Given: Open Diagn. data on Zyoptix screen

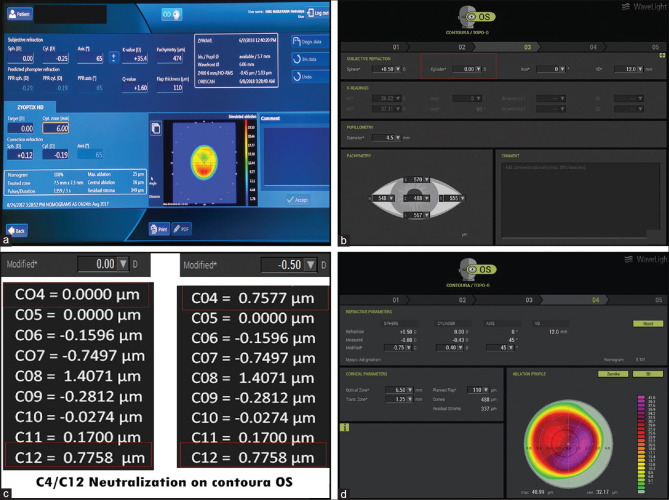Looking at the screenshot, I should (310, 42).
